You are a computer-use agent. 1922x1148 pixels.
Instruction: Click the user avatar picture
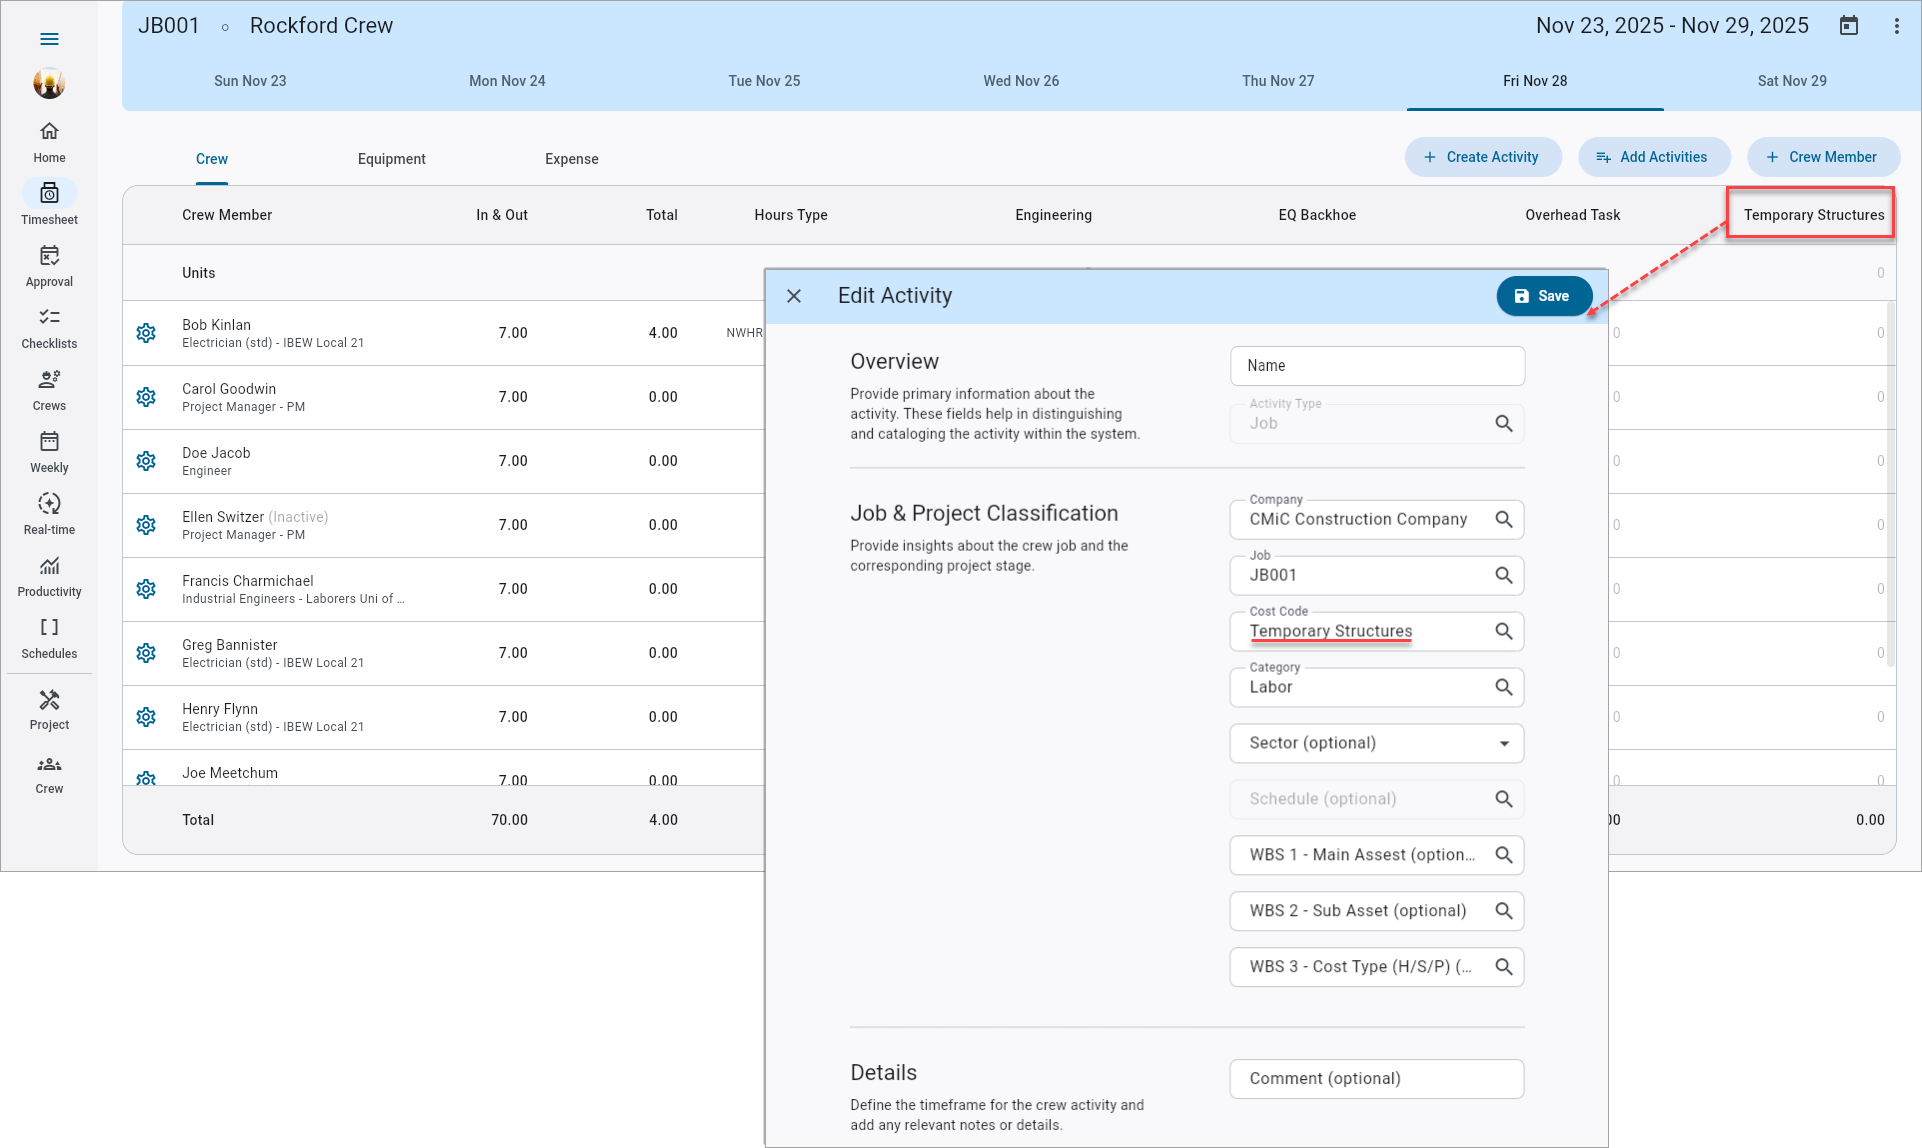click(49, 83)
